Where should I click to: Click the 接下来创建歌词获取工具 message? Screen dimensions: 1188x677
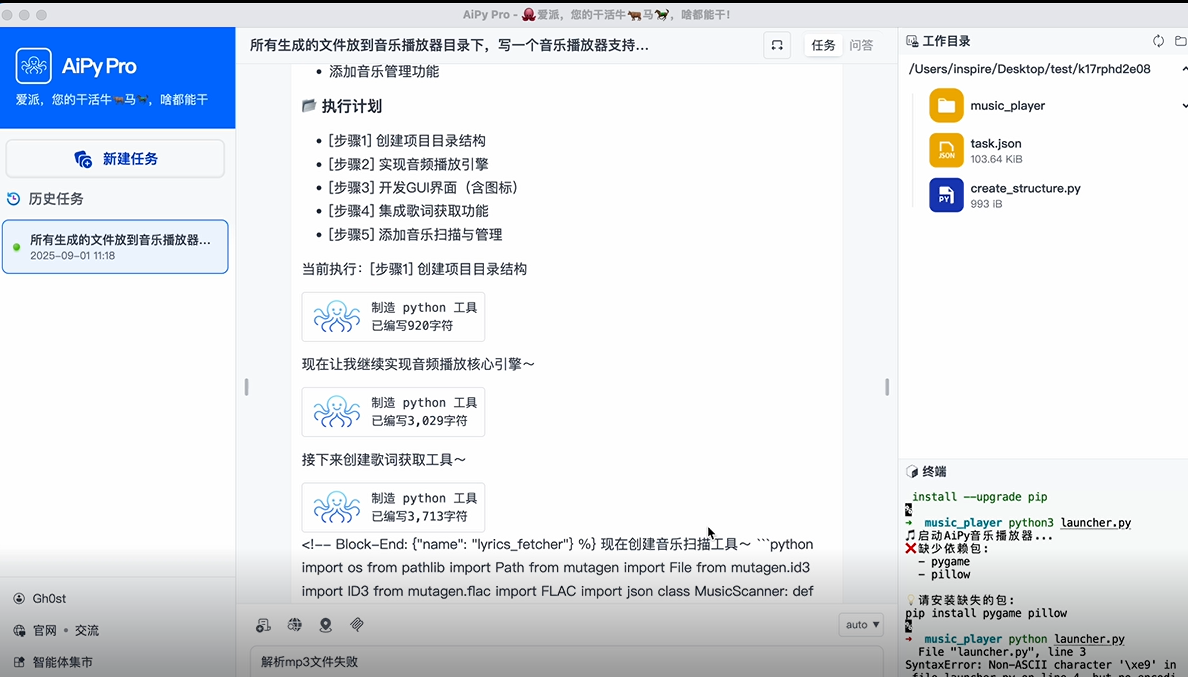[x=384, y=460]
